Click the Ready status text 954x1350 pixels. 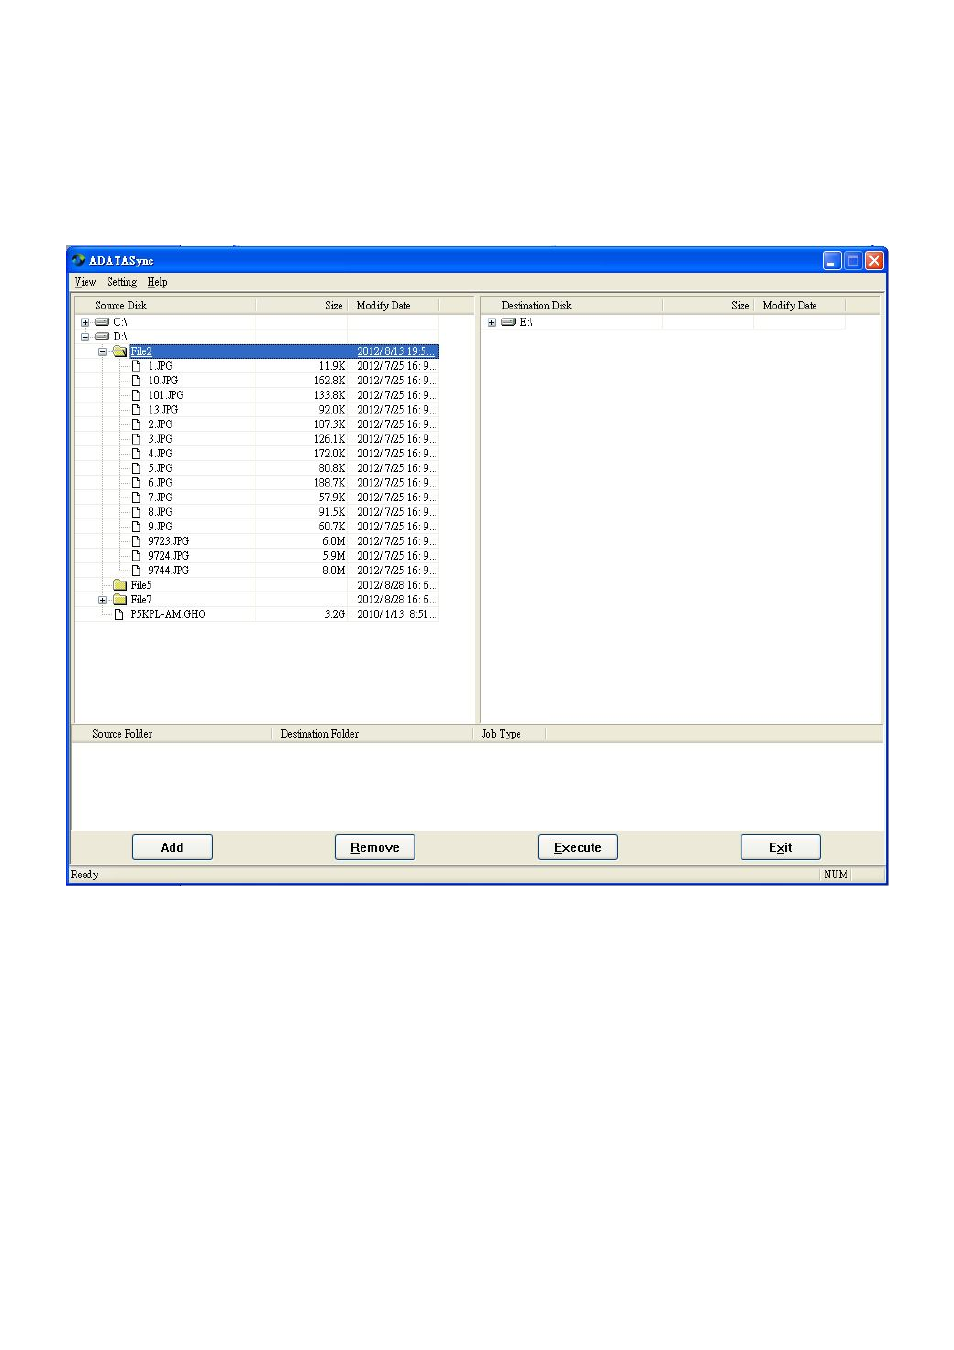(85, 874)
